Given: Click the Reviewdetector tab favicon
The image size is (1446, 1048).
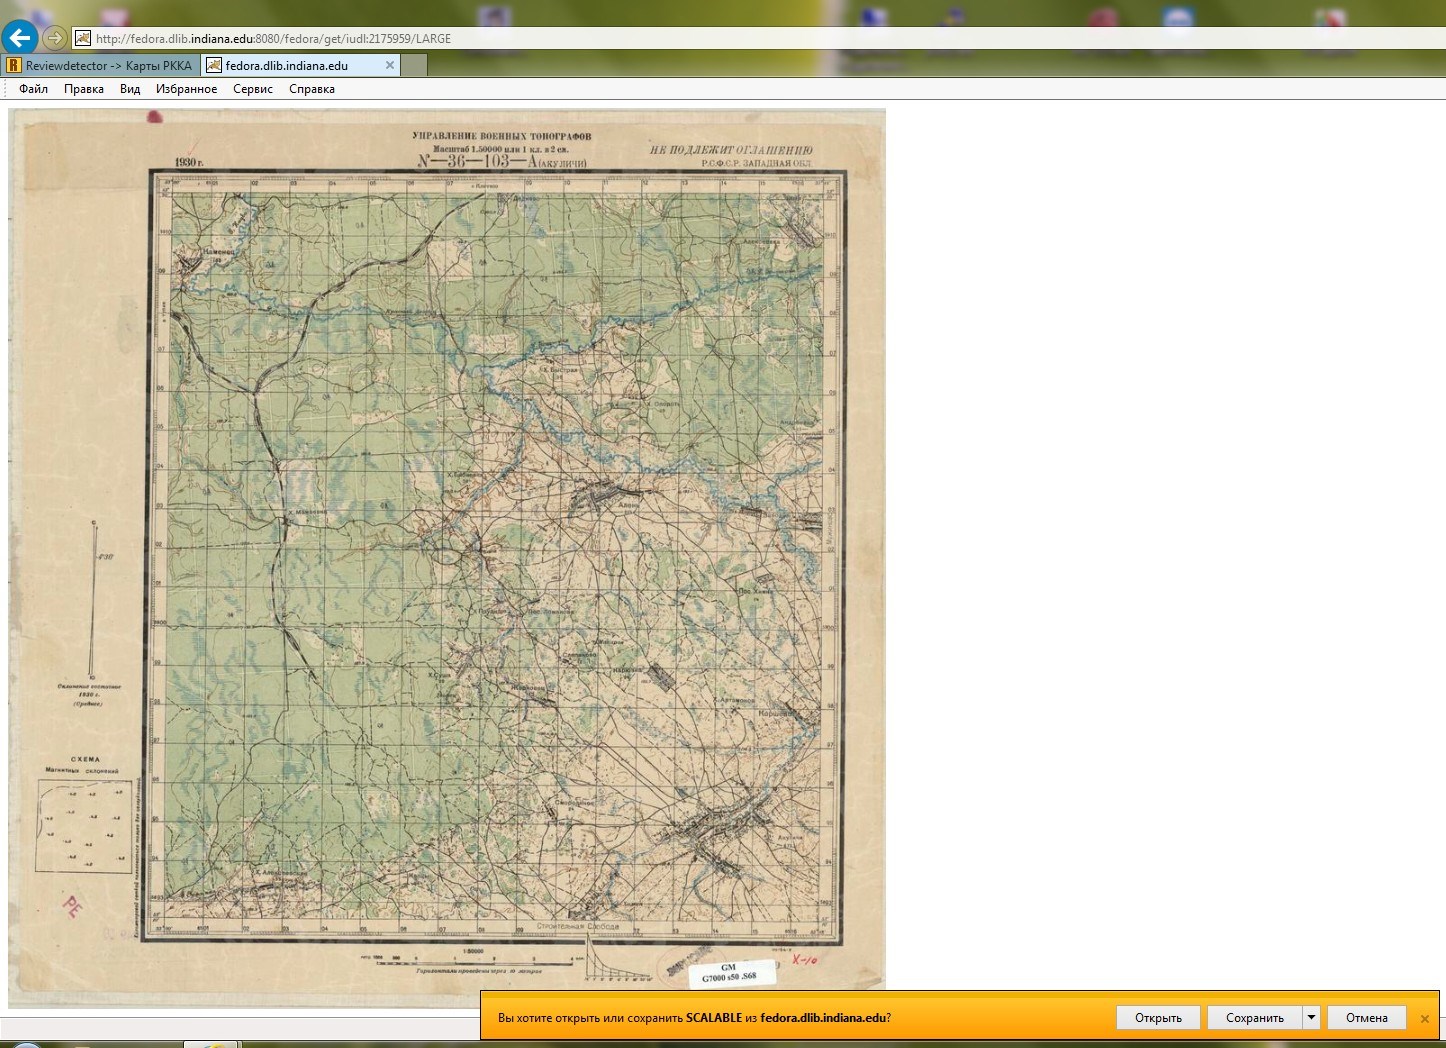Looking at the screenshot, I should point(14,65).
